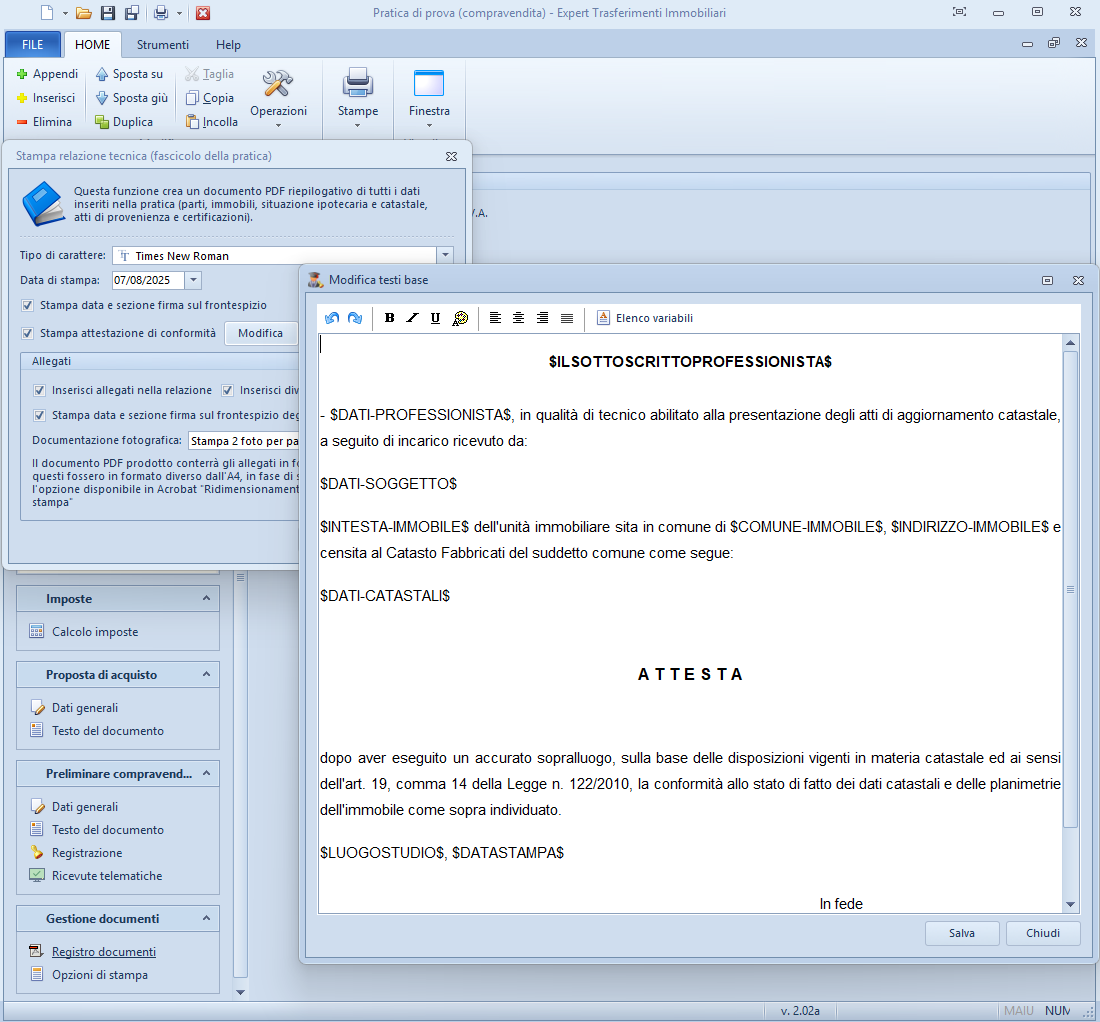Click the Undo icon in text editor
1100x1022 pixels.
[332, 318]
